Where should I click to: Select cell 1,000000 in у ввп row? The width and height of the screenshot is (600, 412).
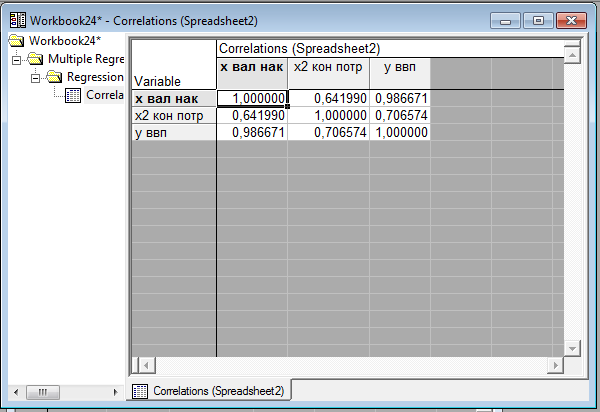click(400, 132)
